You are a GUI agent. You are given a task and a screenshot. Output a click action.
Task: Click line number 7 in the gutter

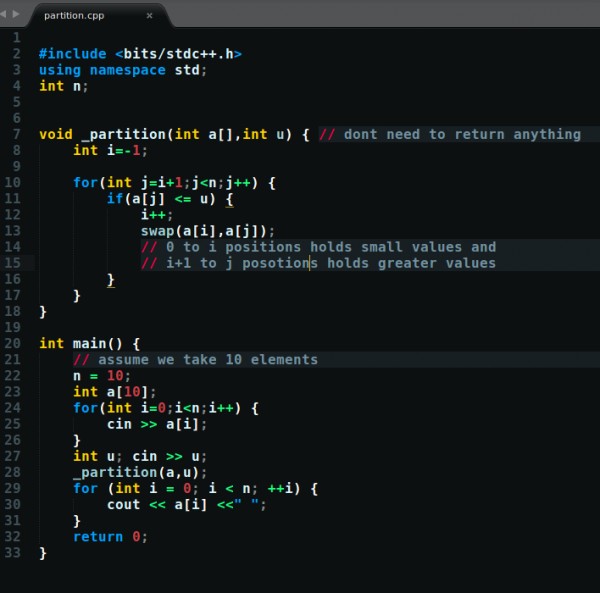pos(16,134)
